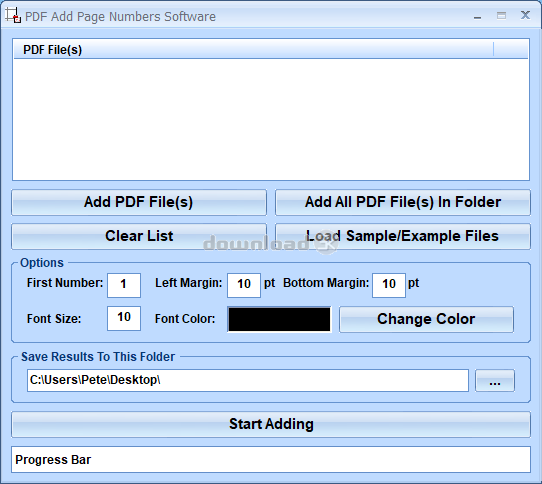
Task: Select the Left Margin input box
Action: (x=244, y=285)
